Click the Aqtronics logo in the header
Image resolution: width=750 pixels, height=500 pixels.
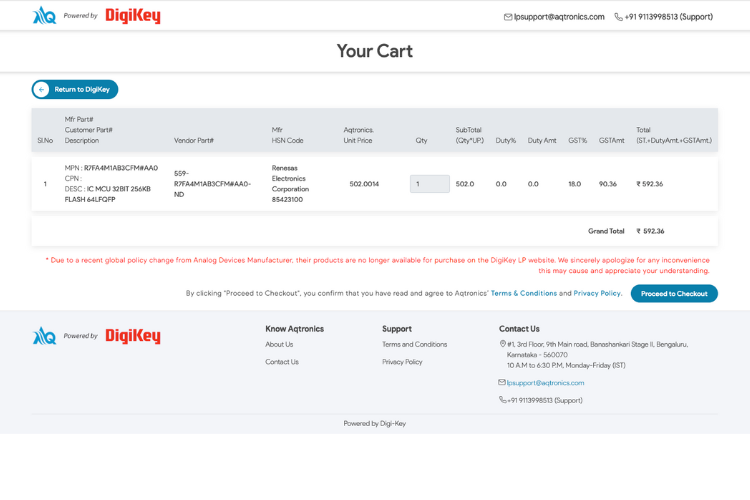(x=44, y=15)
